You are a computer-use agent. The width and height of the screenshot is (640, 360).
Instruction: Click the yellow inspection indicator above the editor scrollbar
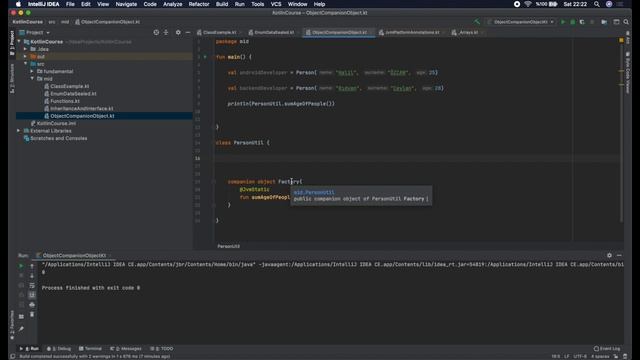click(621, 40)
